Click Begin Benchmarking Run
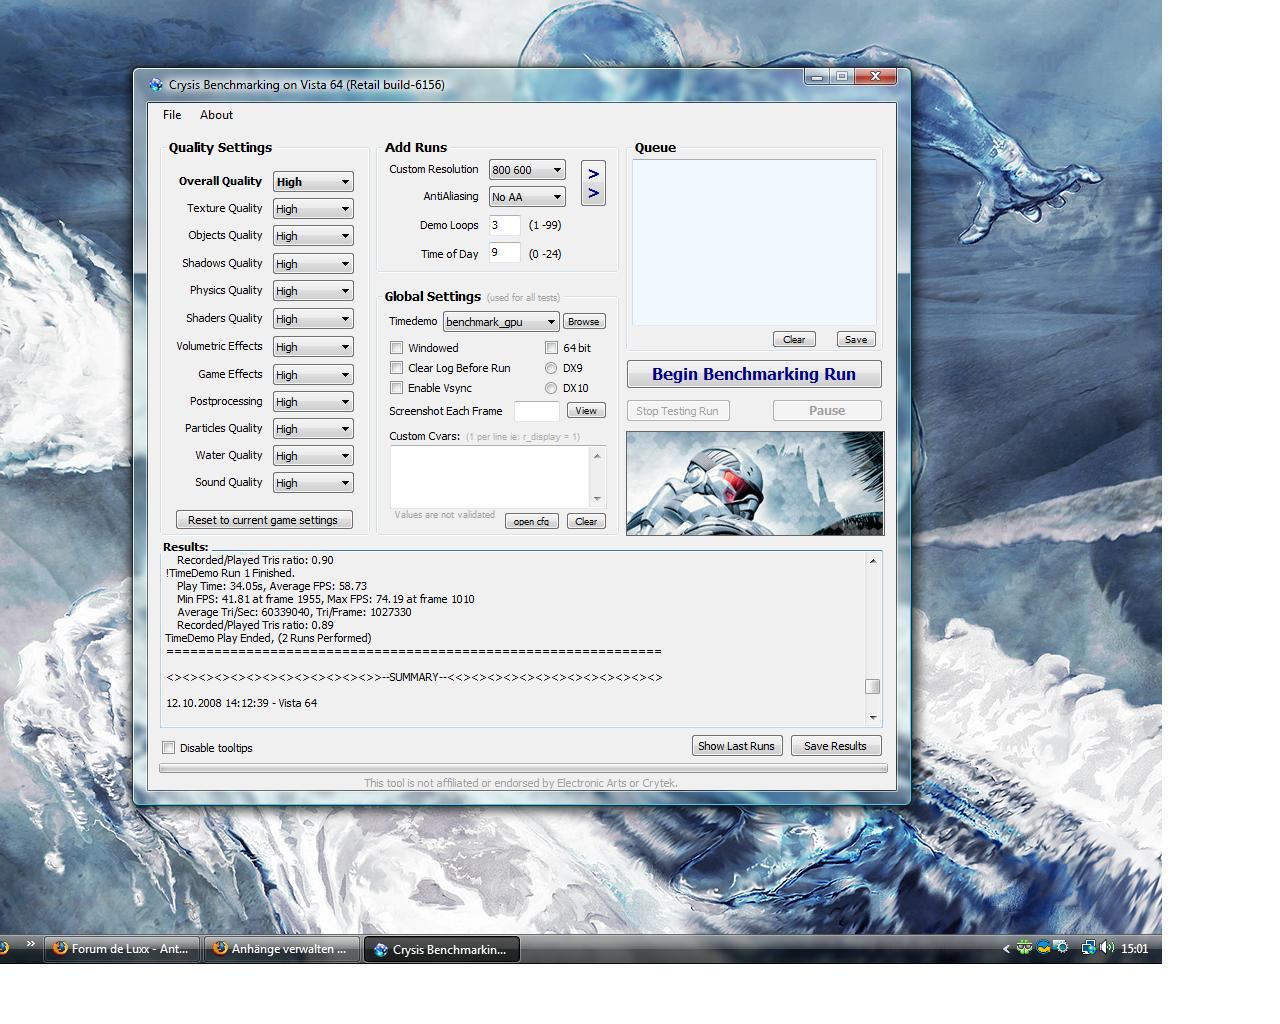The height and width of the screenshot is (1024, 1280). [754, 374]
